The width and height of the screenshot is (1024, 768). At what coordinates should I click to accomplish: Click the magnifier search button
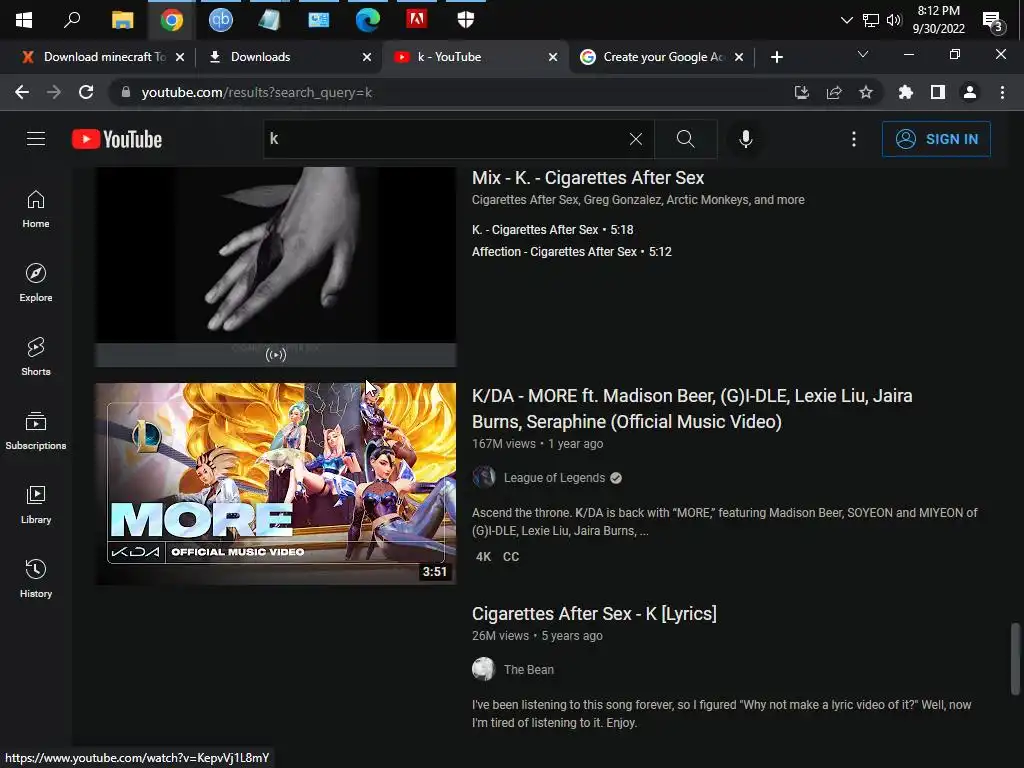685,139
